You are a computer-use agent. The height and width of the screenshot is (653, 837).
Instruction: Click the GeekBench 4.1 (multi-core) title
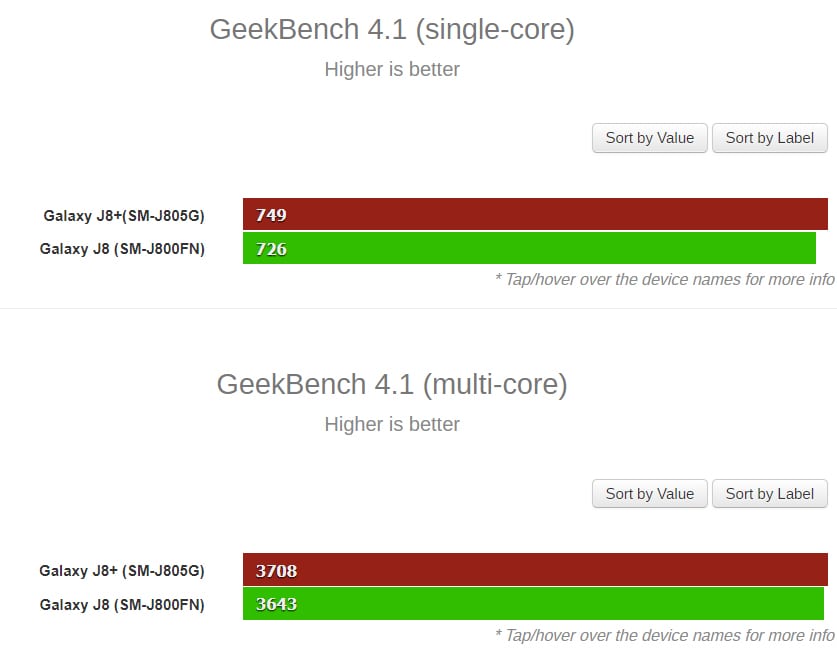pyautogui.click(x=392, y=384)
